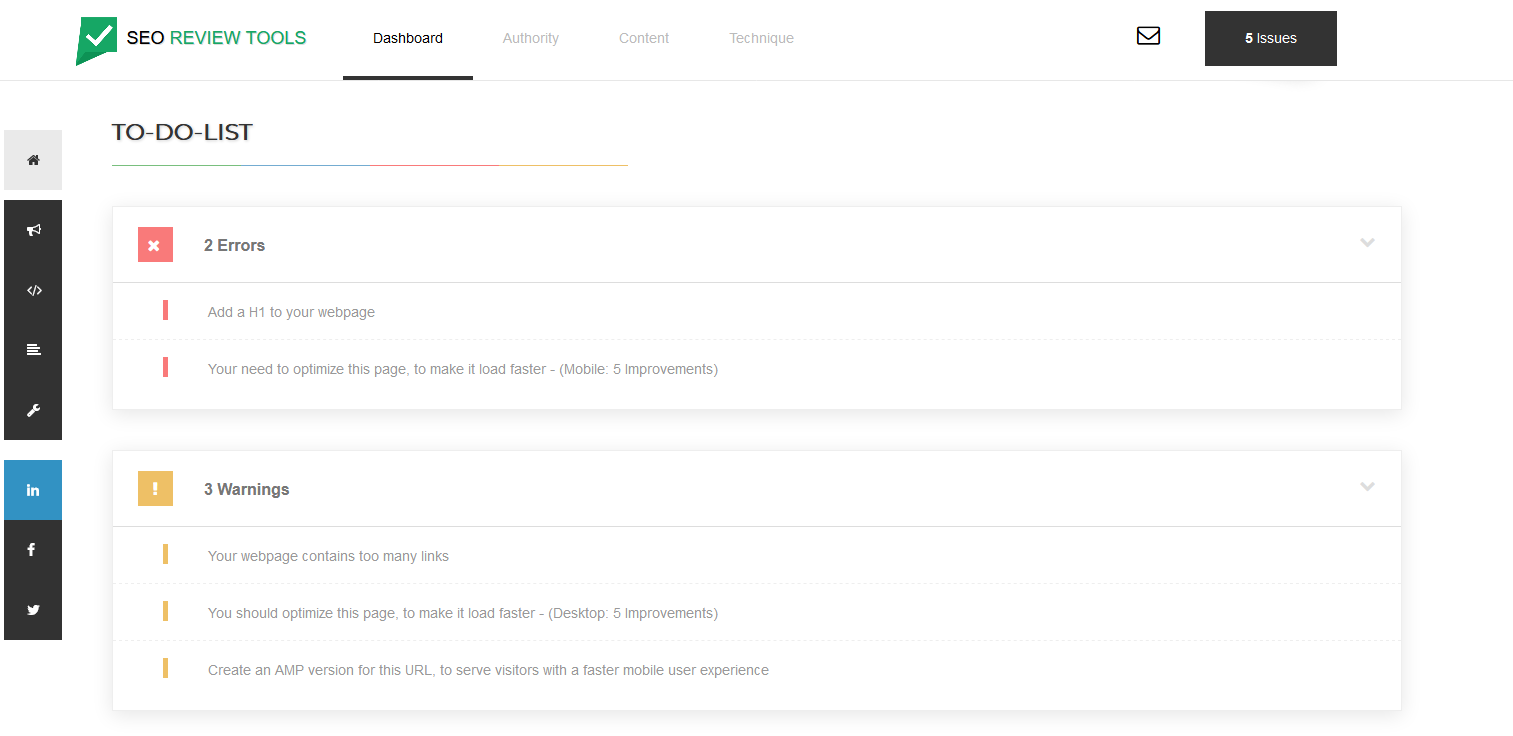
Task: Open the 'Create an AMP version' warning item
Action: pos(488,670)
